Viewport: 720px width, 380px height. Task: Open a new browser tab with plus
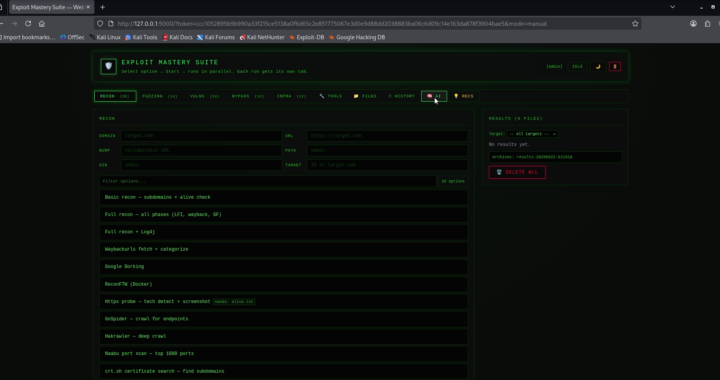[x=102, y=7]
